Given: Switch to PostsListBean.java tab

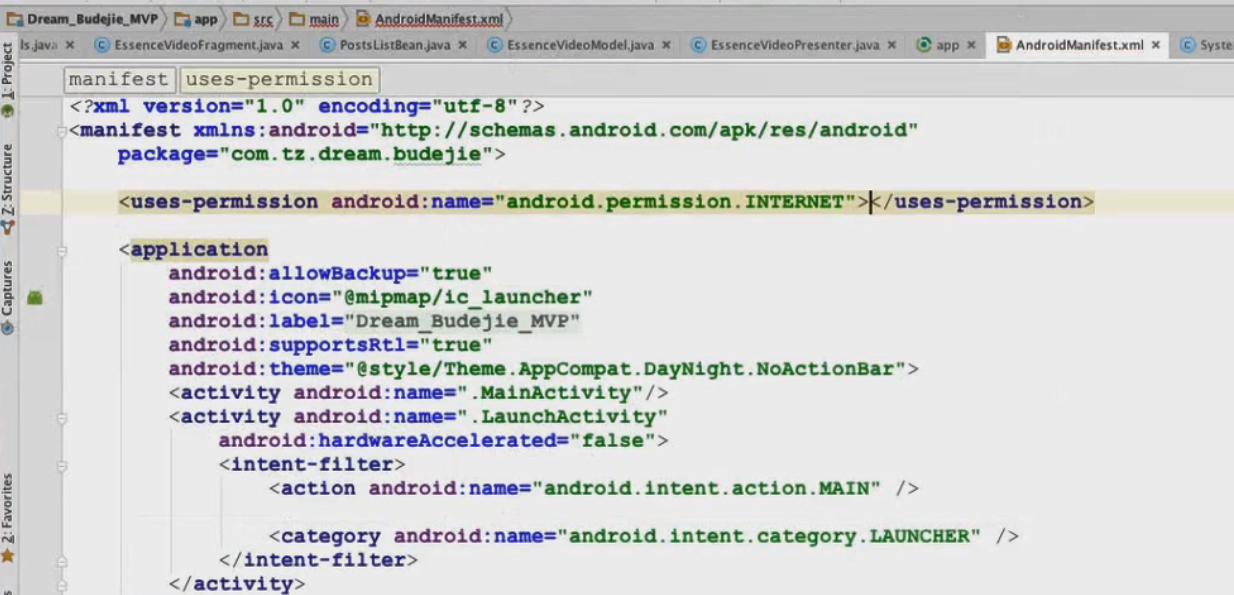Looking at the screenshot, I should tap(395, 45).
